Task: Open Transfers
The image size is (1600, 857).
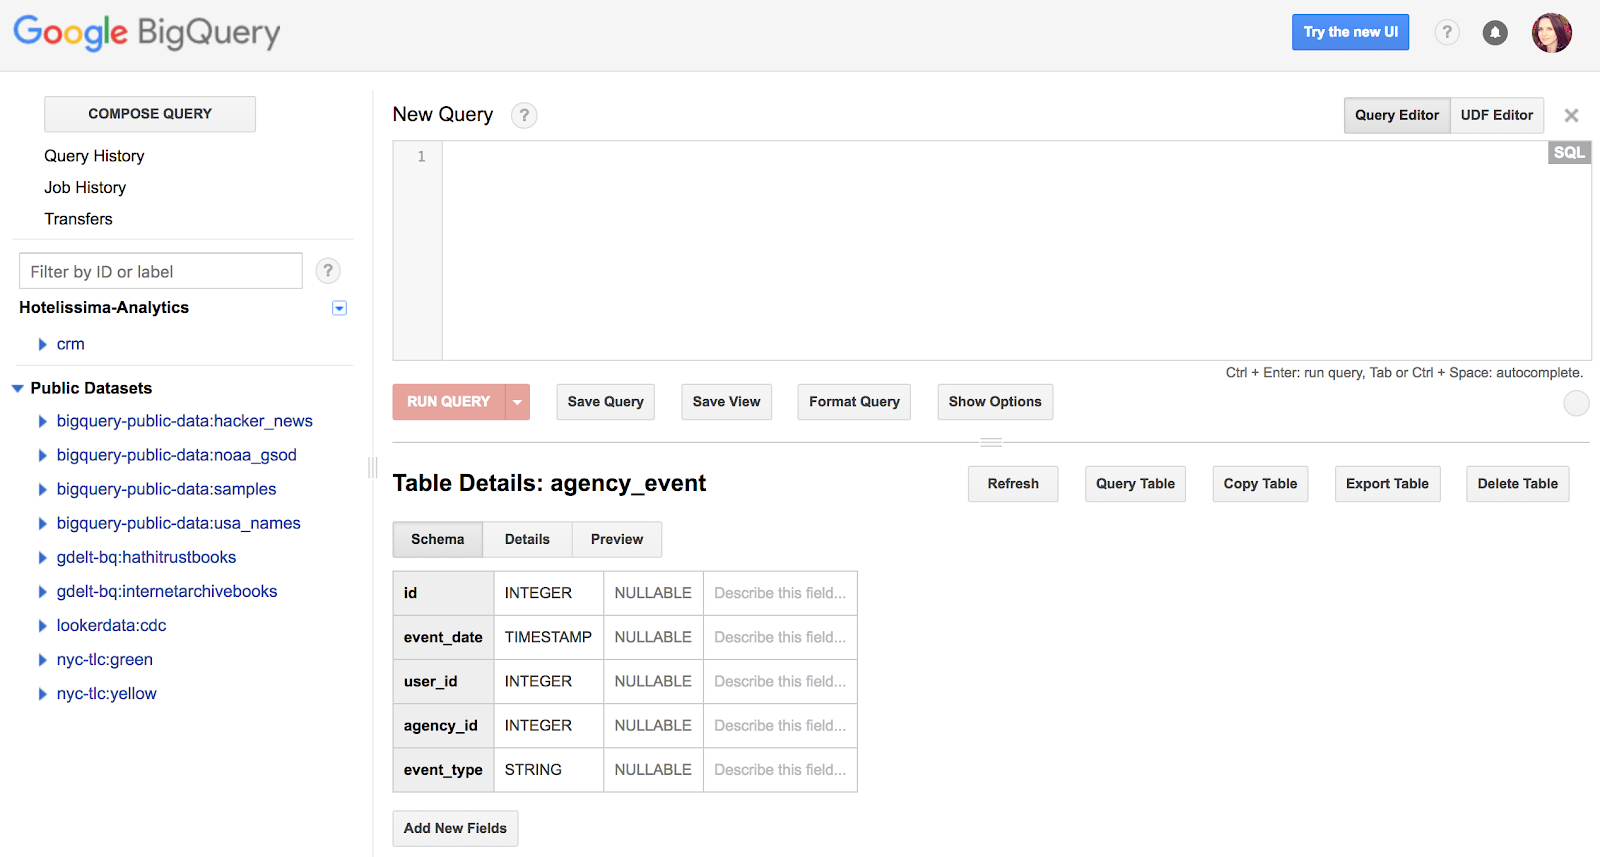Action: (x=78, y=219)
